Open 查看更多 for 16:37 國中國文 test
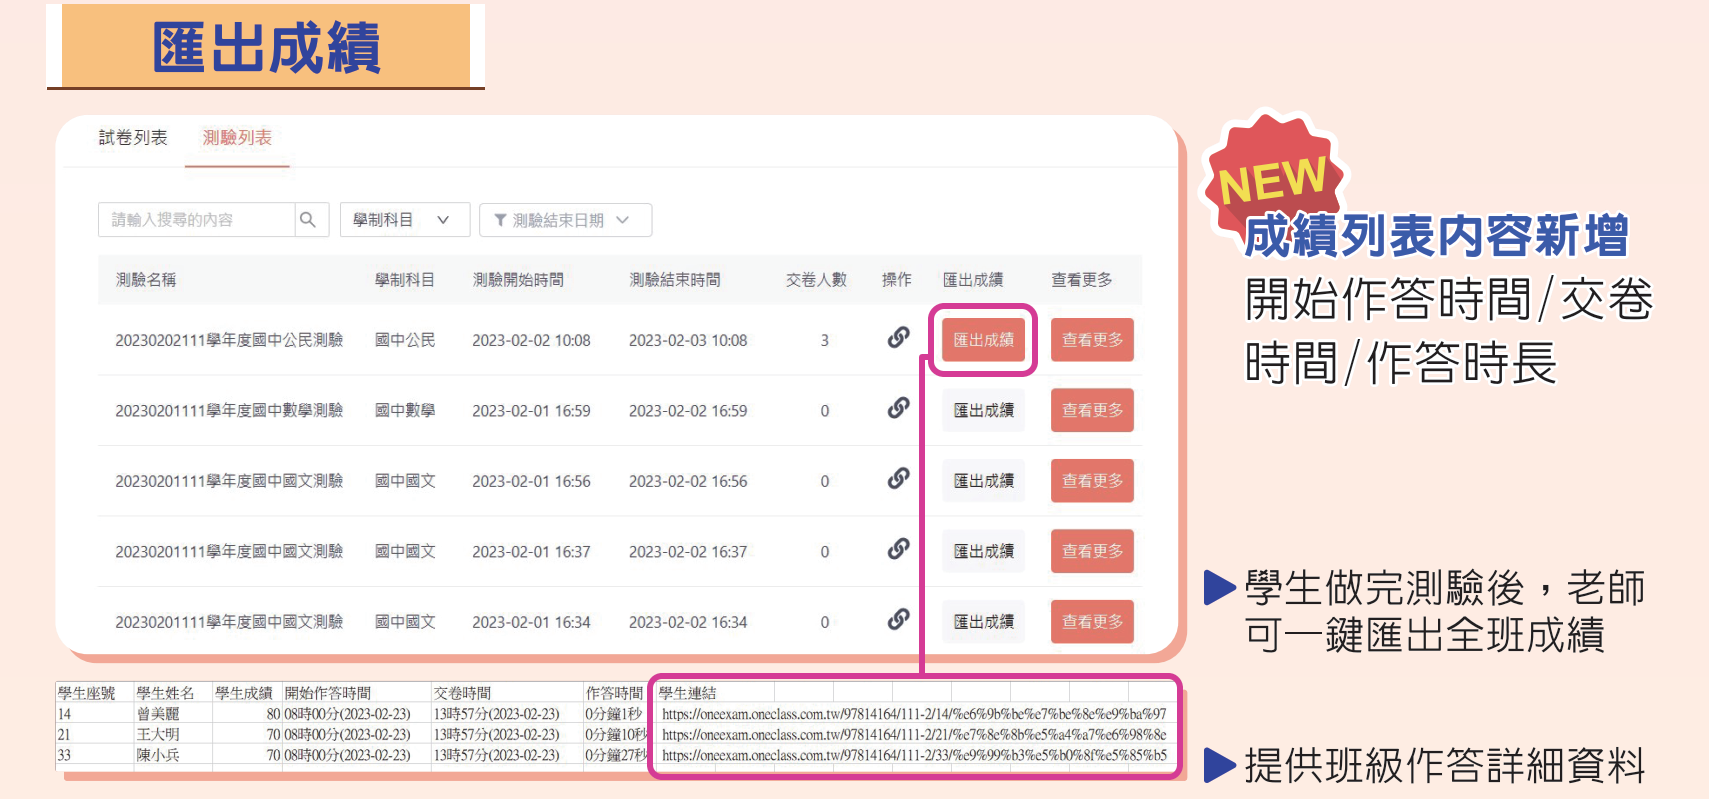The height and width of the screenshot is (799, 1709). pos(1092,551)
